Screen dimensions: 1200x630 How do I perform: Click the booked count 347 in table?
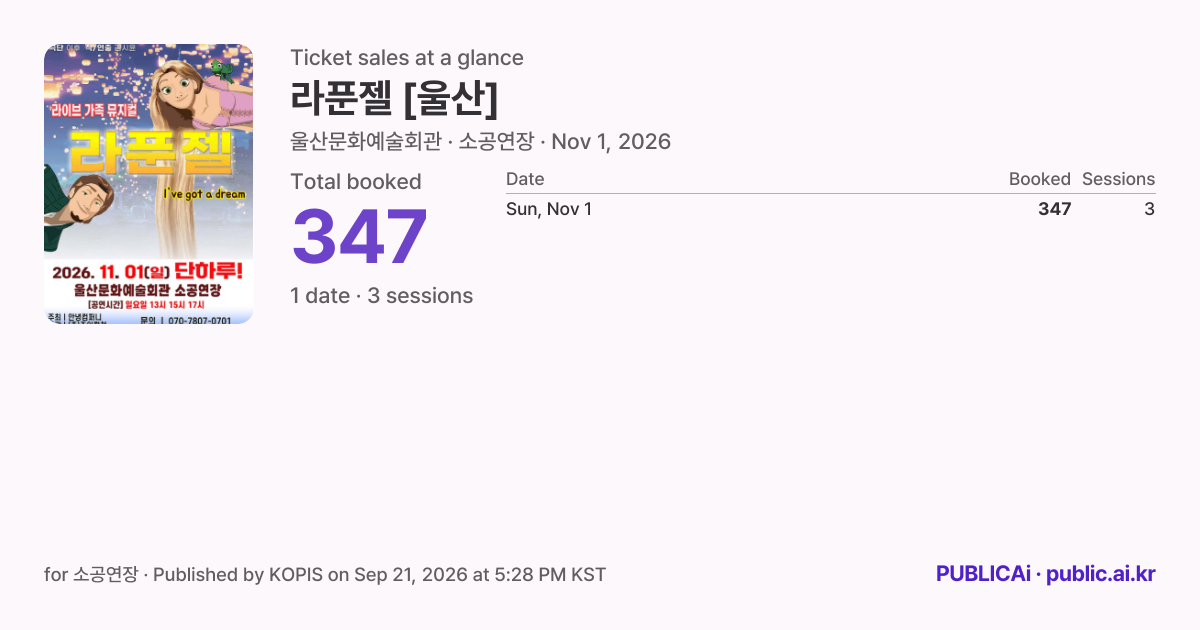click(x=1055, y=209)
